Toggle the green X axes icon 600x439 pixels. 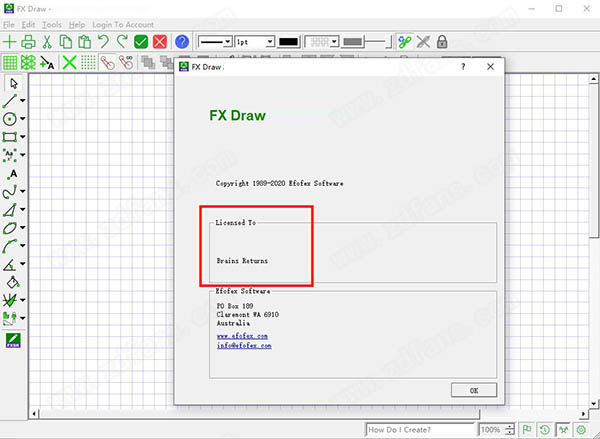[69, 62]
